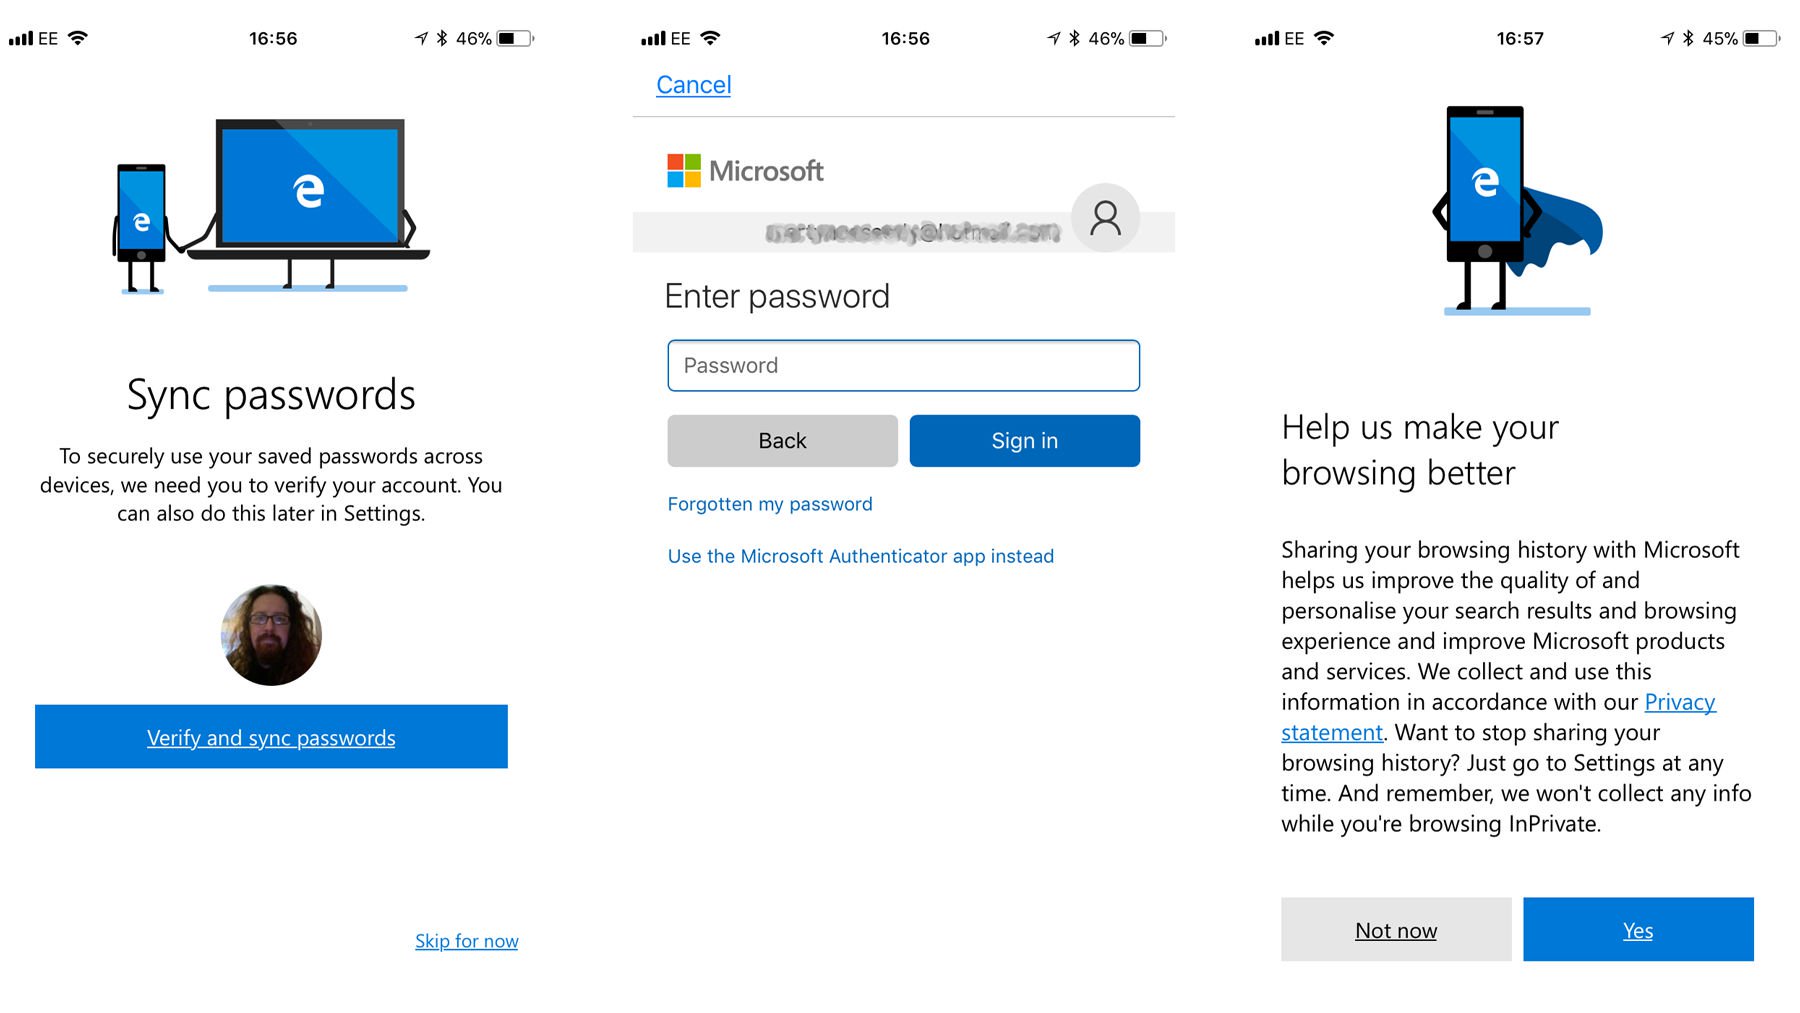Choose Skip for now link

[x=466, y=941]
